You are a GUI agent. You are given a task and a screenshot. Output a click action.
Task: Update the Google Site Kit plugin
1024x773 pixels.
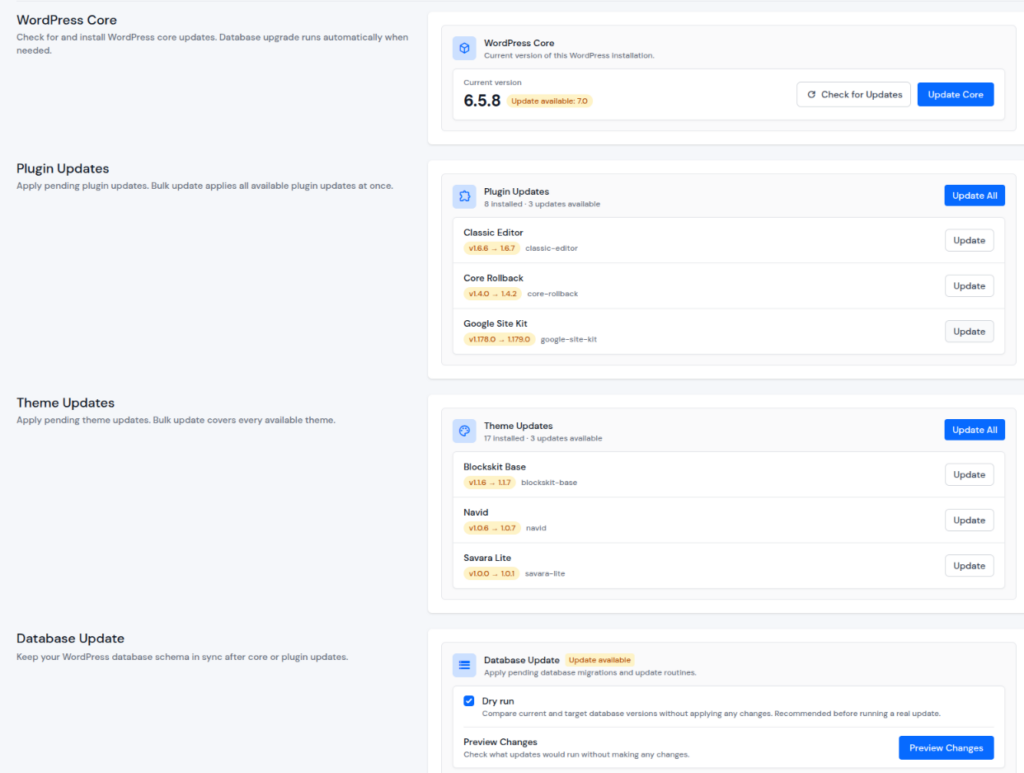(969, 332)
